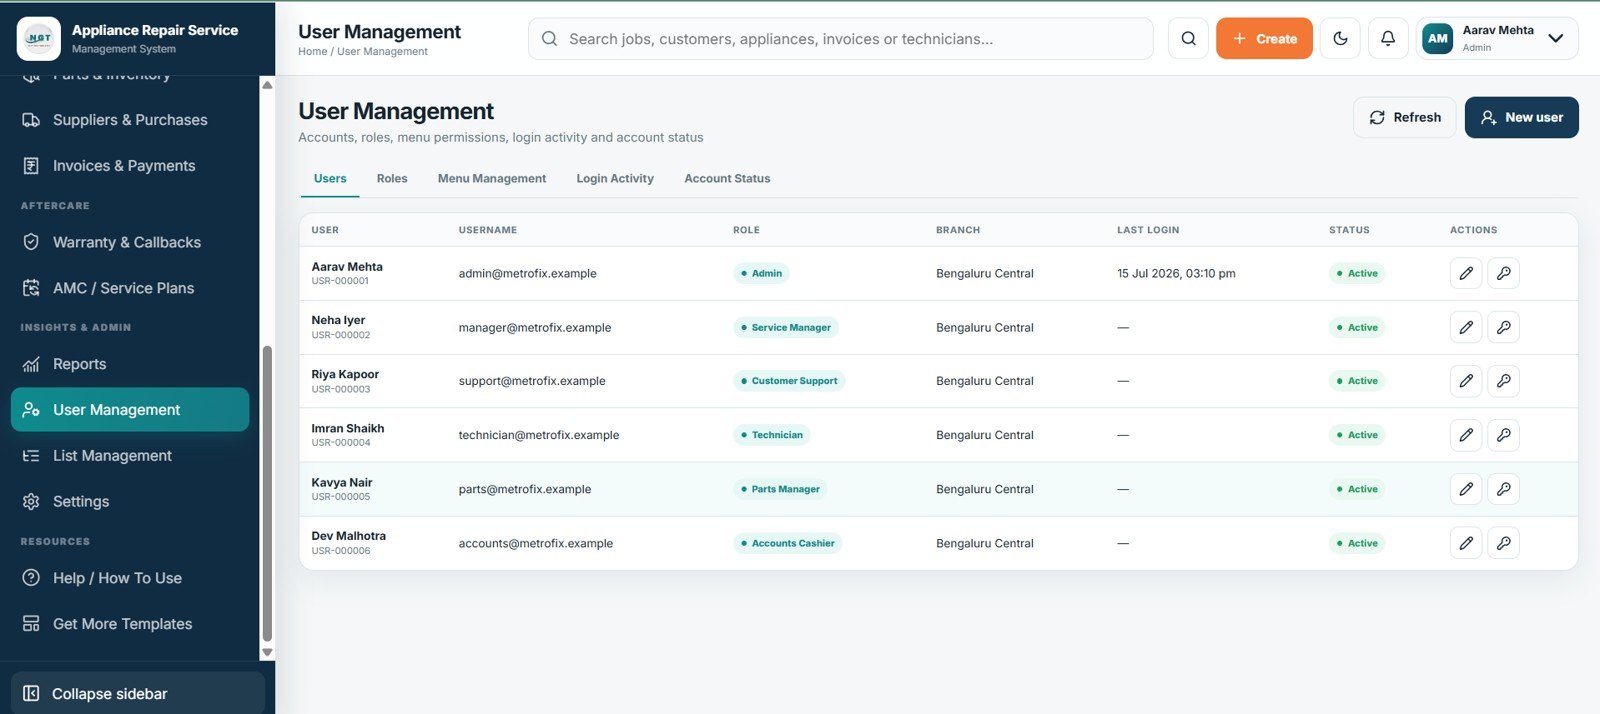Click the Technician role badge
The width and height of the screenshot is (1600, 714).
(x=771, y=435)
